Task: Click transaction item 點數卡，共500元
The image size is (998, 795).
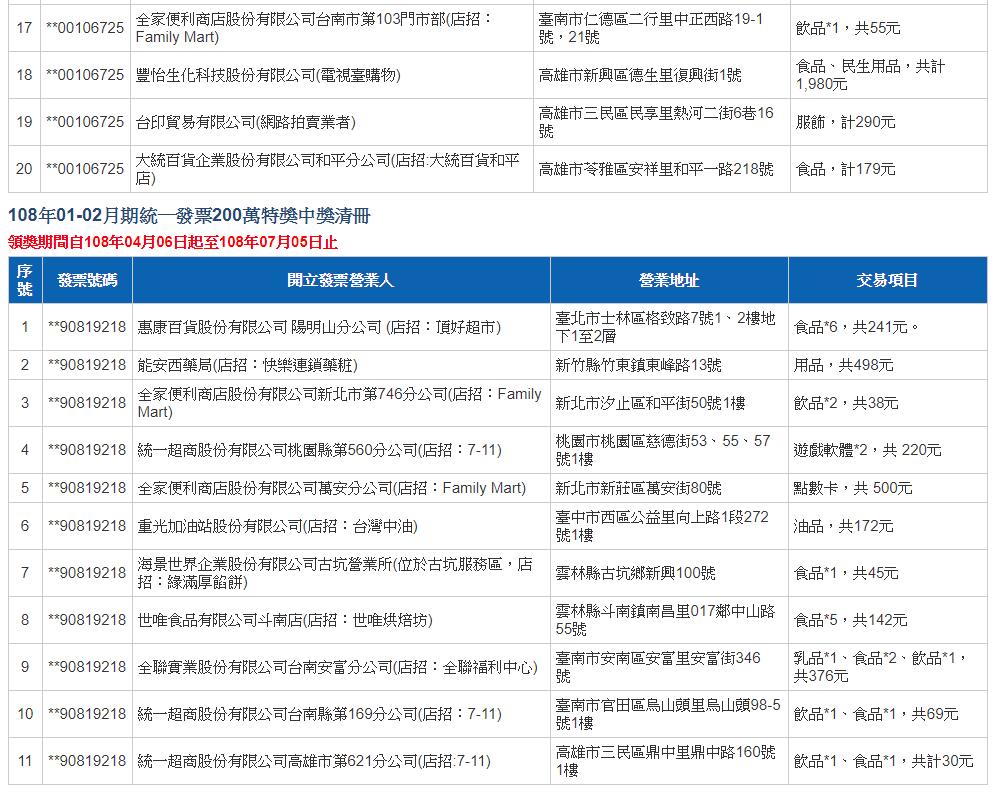Action: tap(853, 488)
